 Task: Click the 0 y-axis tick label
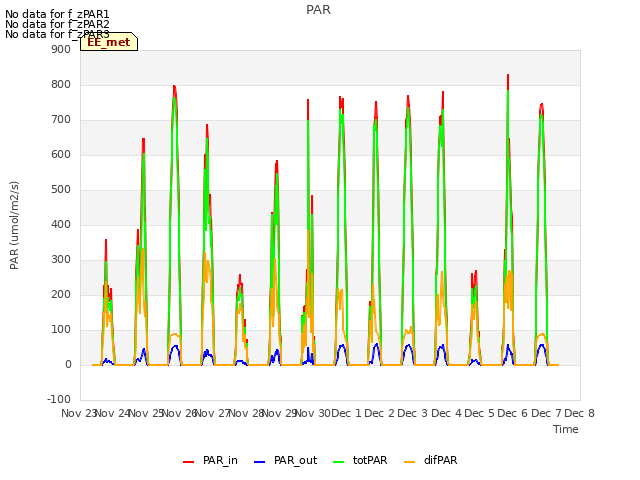[x=68, y=364]
